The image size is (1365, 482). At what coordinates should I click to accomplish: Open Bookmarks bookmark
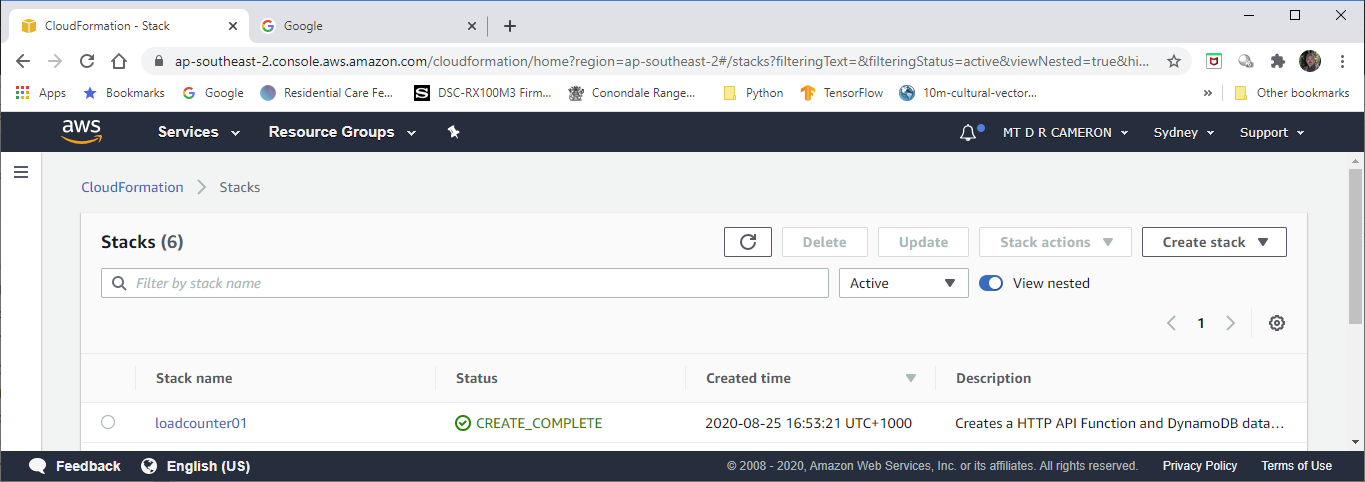(122, 93)
